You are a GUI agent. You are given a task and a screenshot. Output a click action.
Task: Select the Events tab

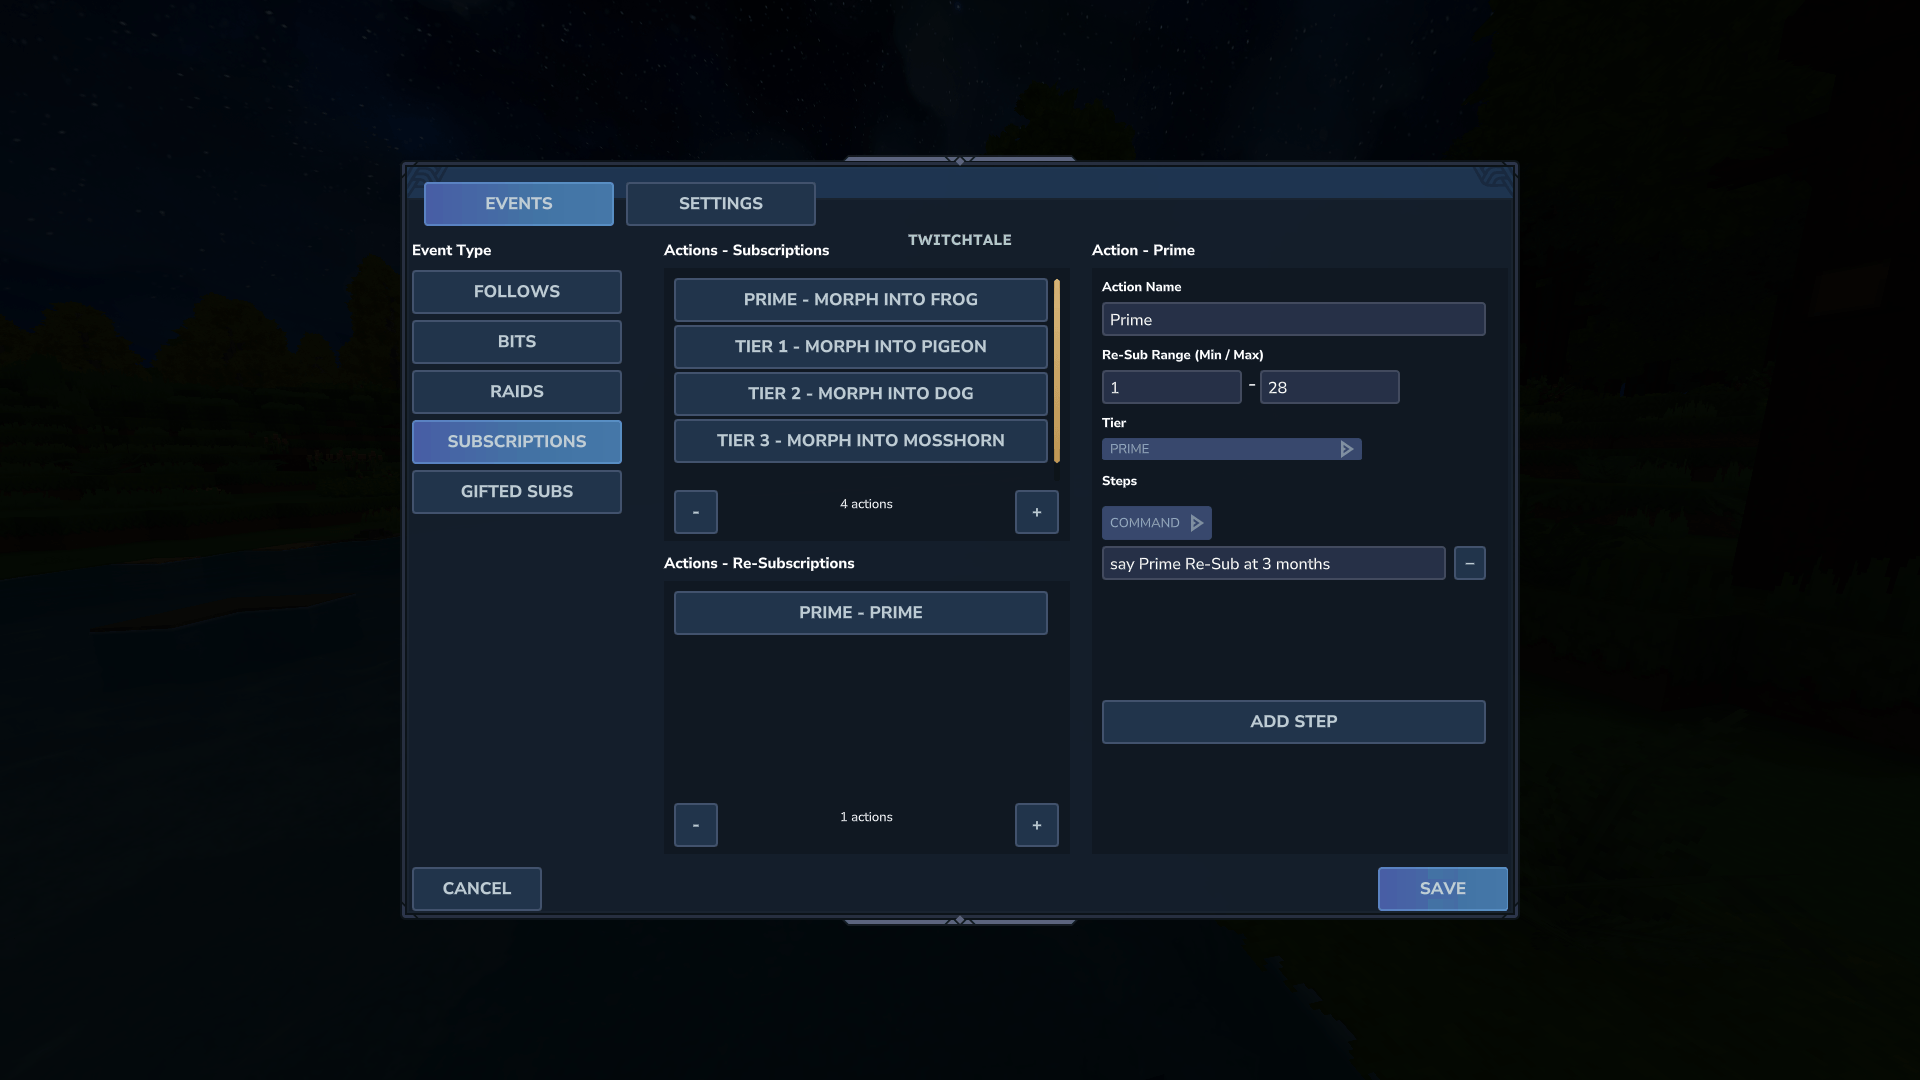click(x=518, y=204)
